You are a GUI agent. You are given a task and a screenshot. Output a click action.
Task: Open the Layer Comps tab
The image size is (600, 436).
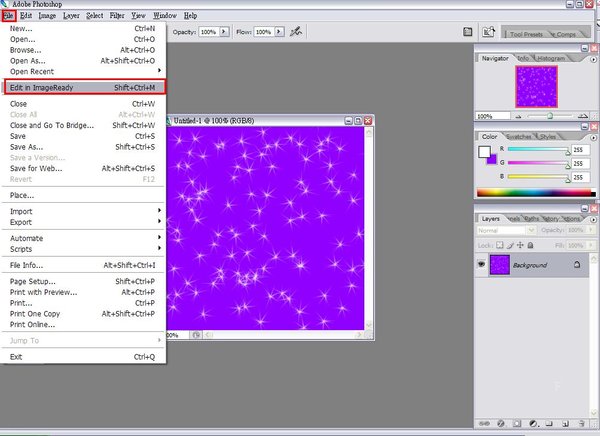point(566,34)
